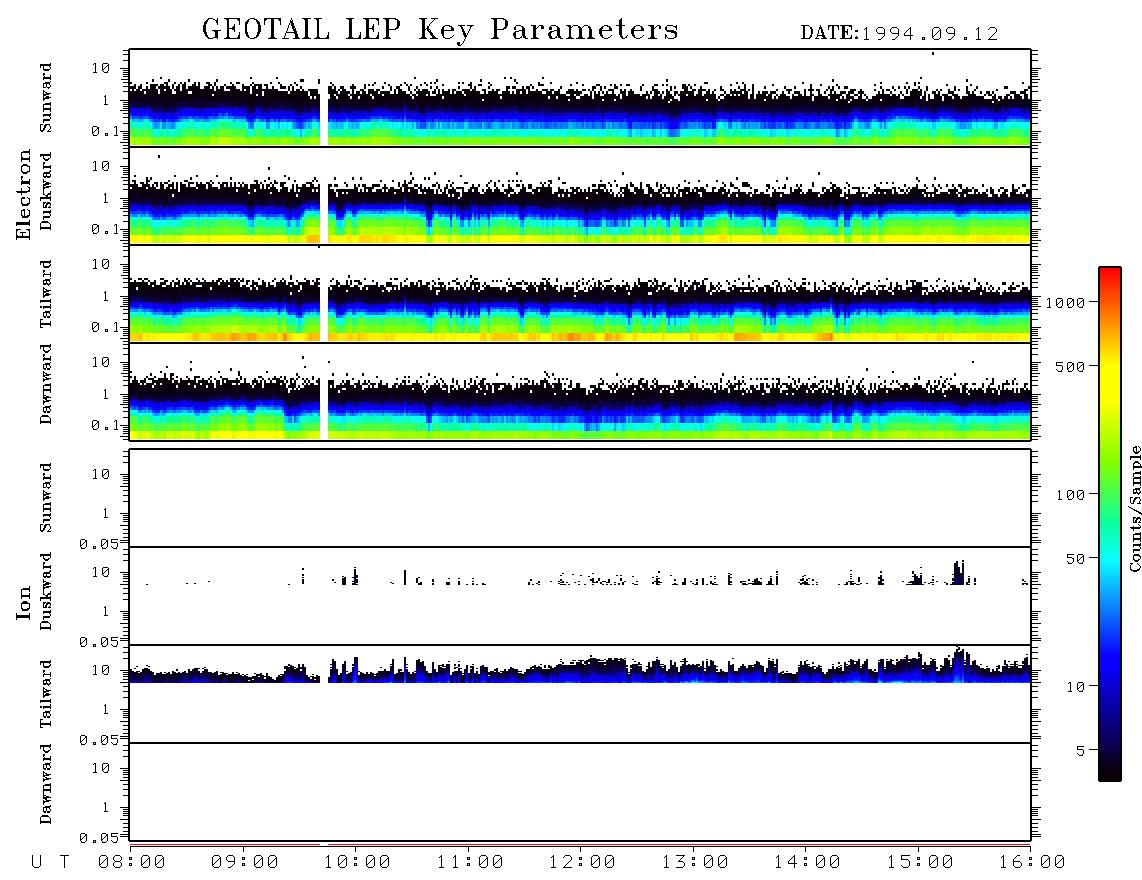The height and width of the screenshot is (880, 1142).
Task: Click the 13:00 time tick label
Action: (x=695, y=863)
